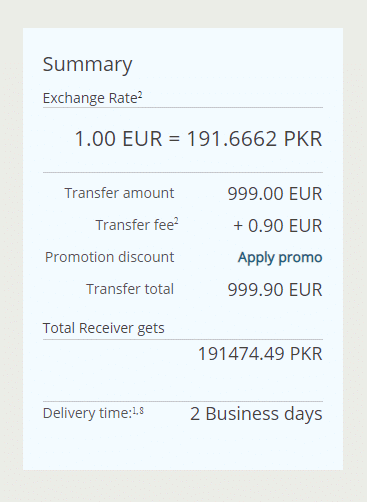Click the 2 Business days value
The width and height of the screenshot is (367, 502).
[x=256, y=414]
